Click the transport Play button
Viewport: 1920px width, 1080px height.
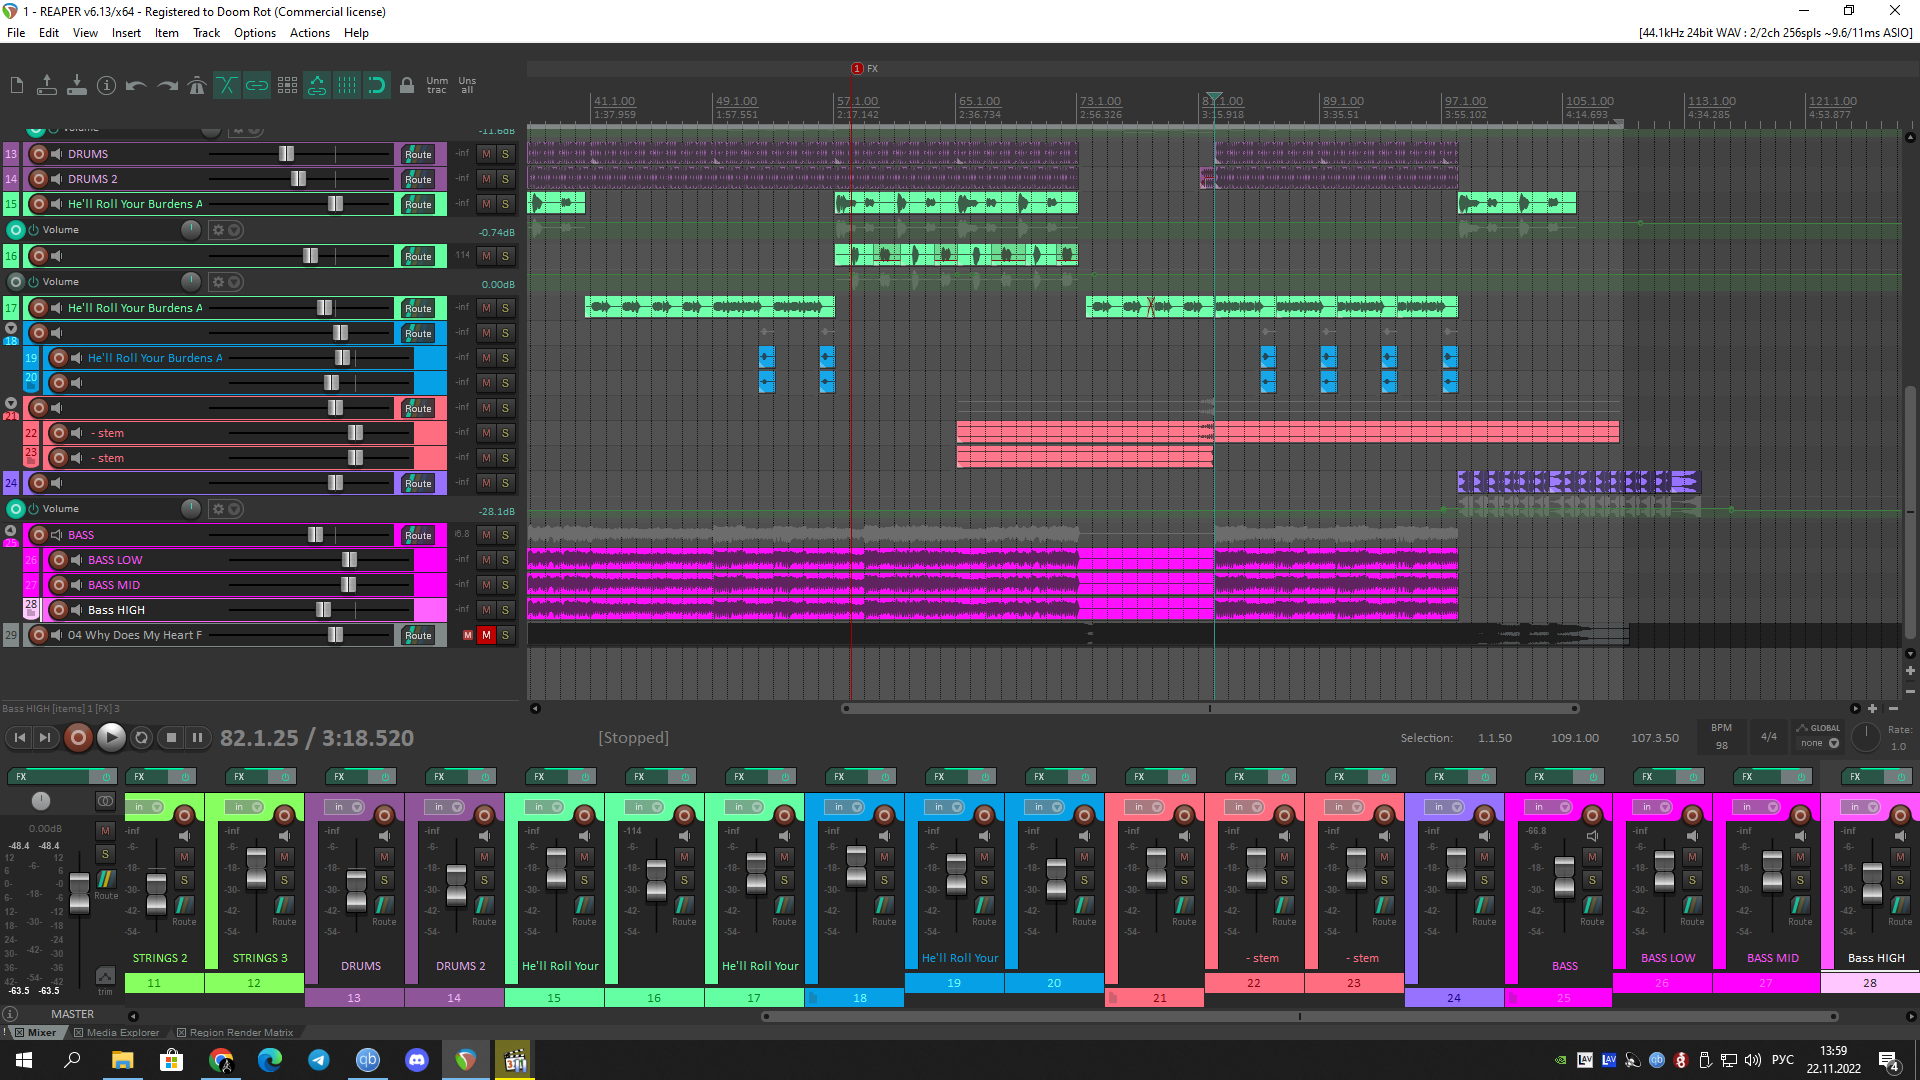tap(111, 738)
